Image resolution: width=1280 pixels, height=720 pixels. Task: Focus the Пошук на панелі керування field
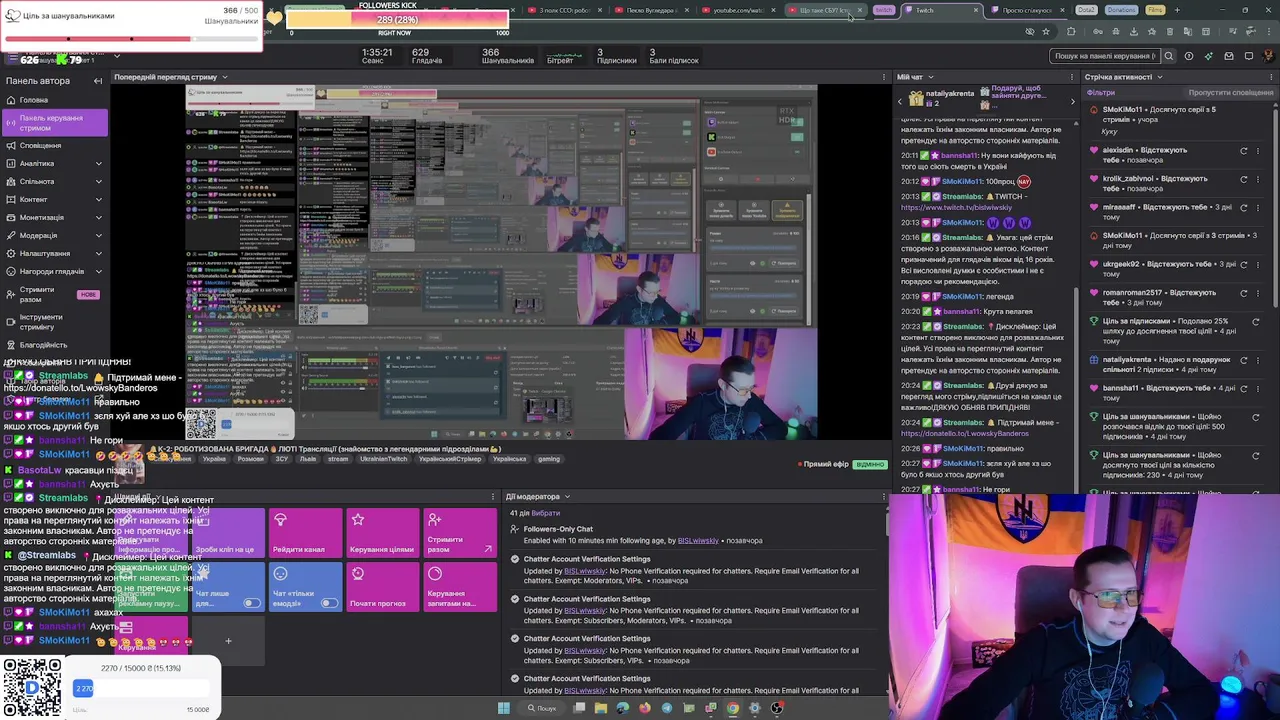[1105, 56]
